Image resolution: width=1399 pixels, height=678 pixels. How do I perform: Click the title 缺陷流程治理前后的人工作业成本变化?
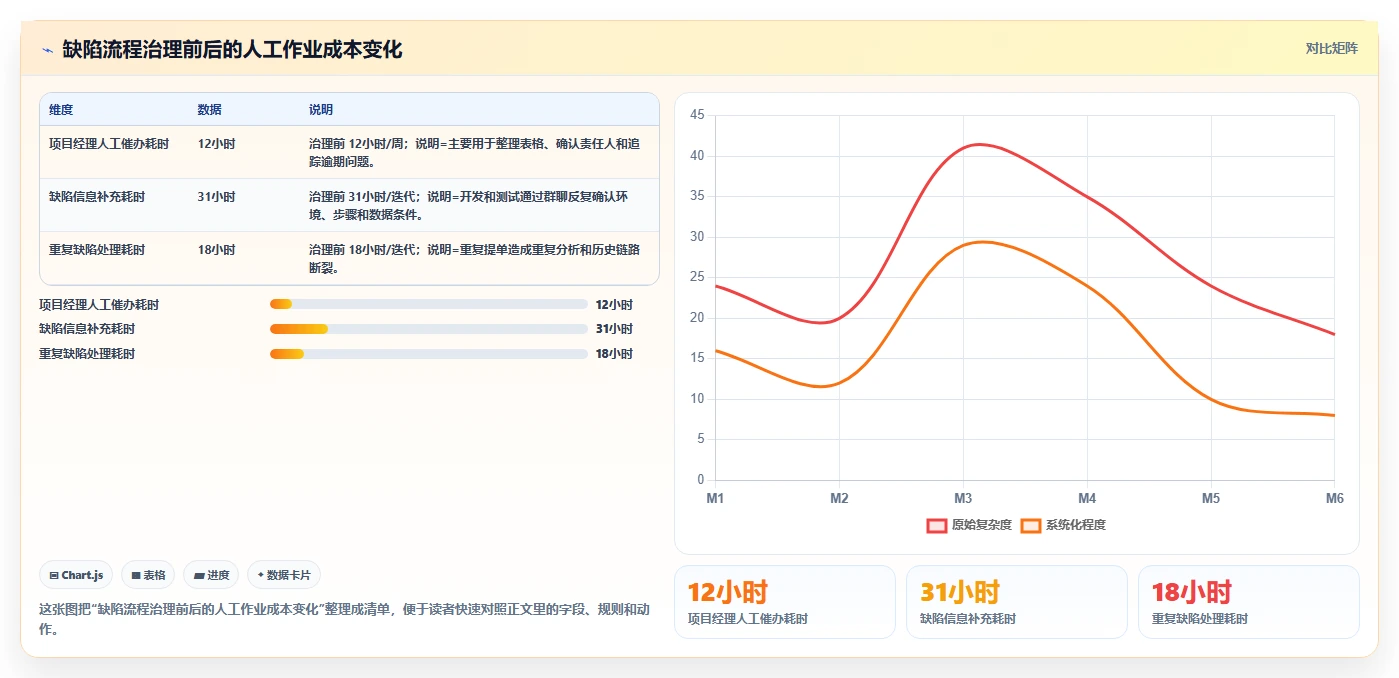[232, 49]
